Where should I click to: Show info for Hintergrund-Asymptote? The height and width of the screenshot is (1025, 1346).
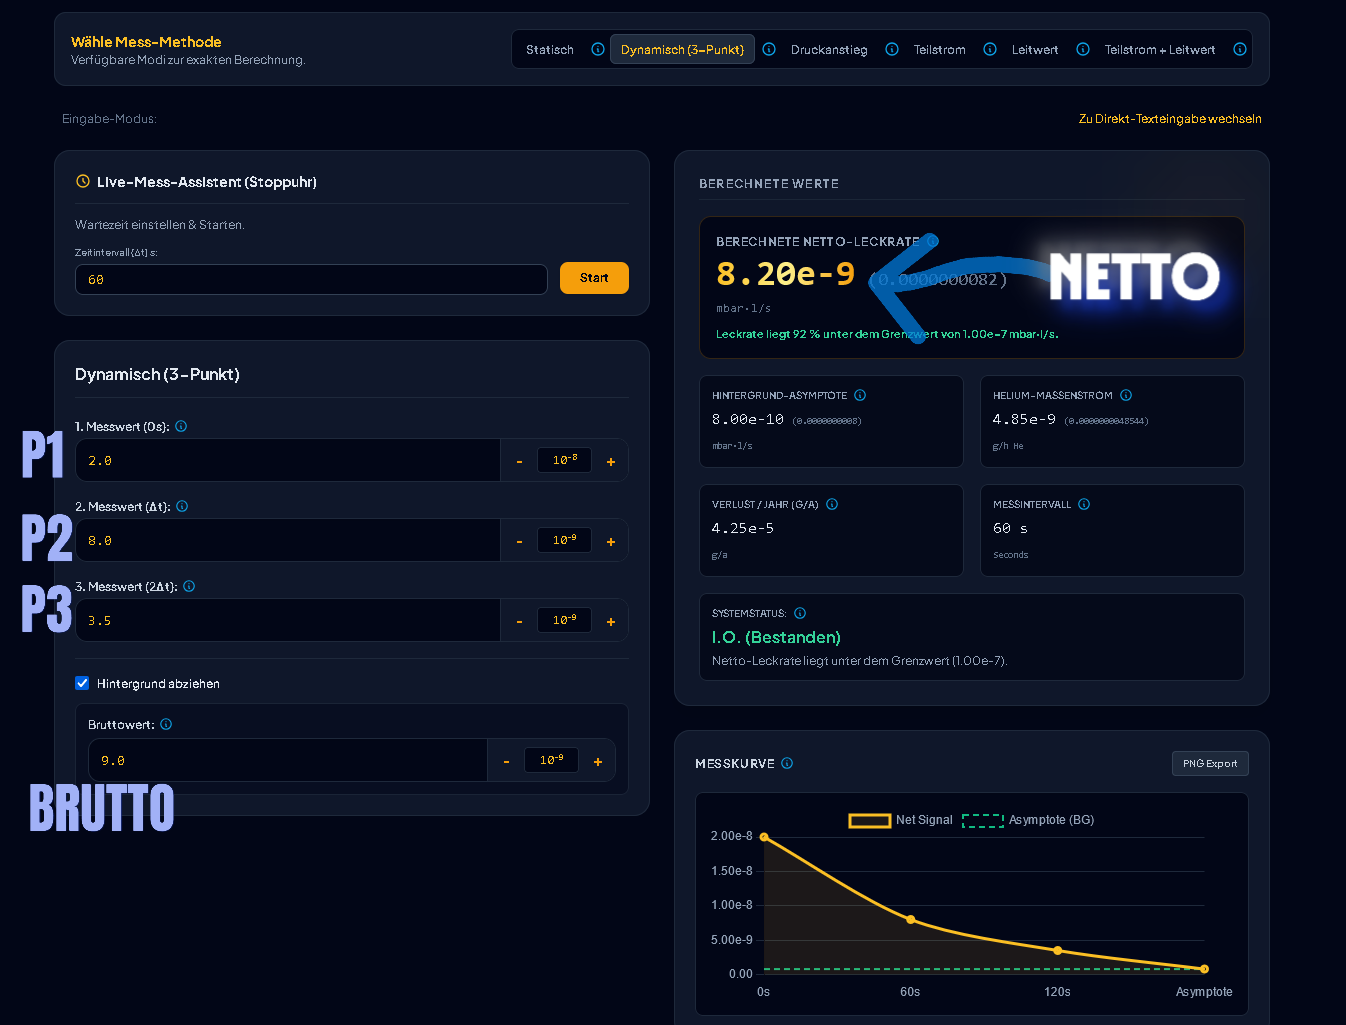point(860,395)
